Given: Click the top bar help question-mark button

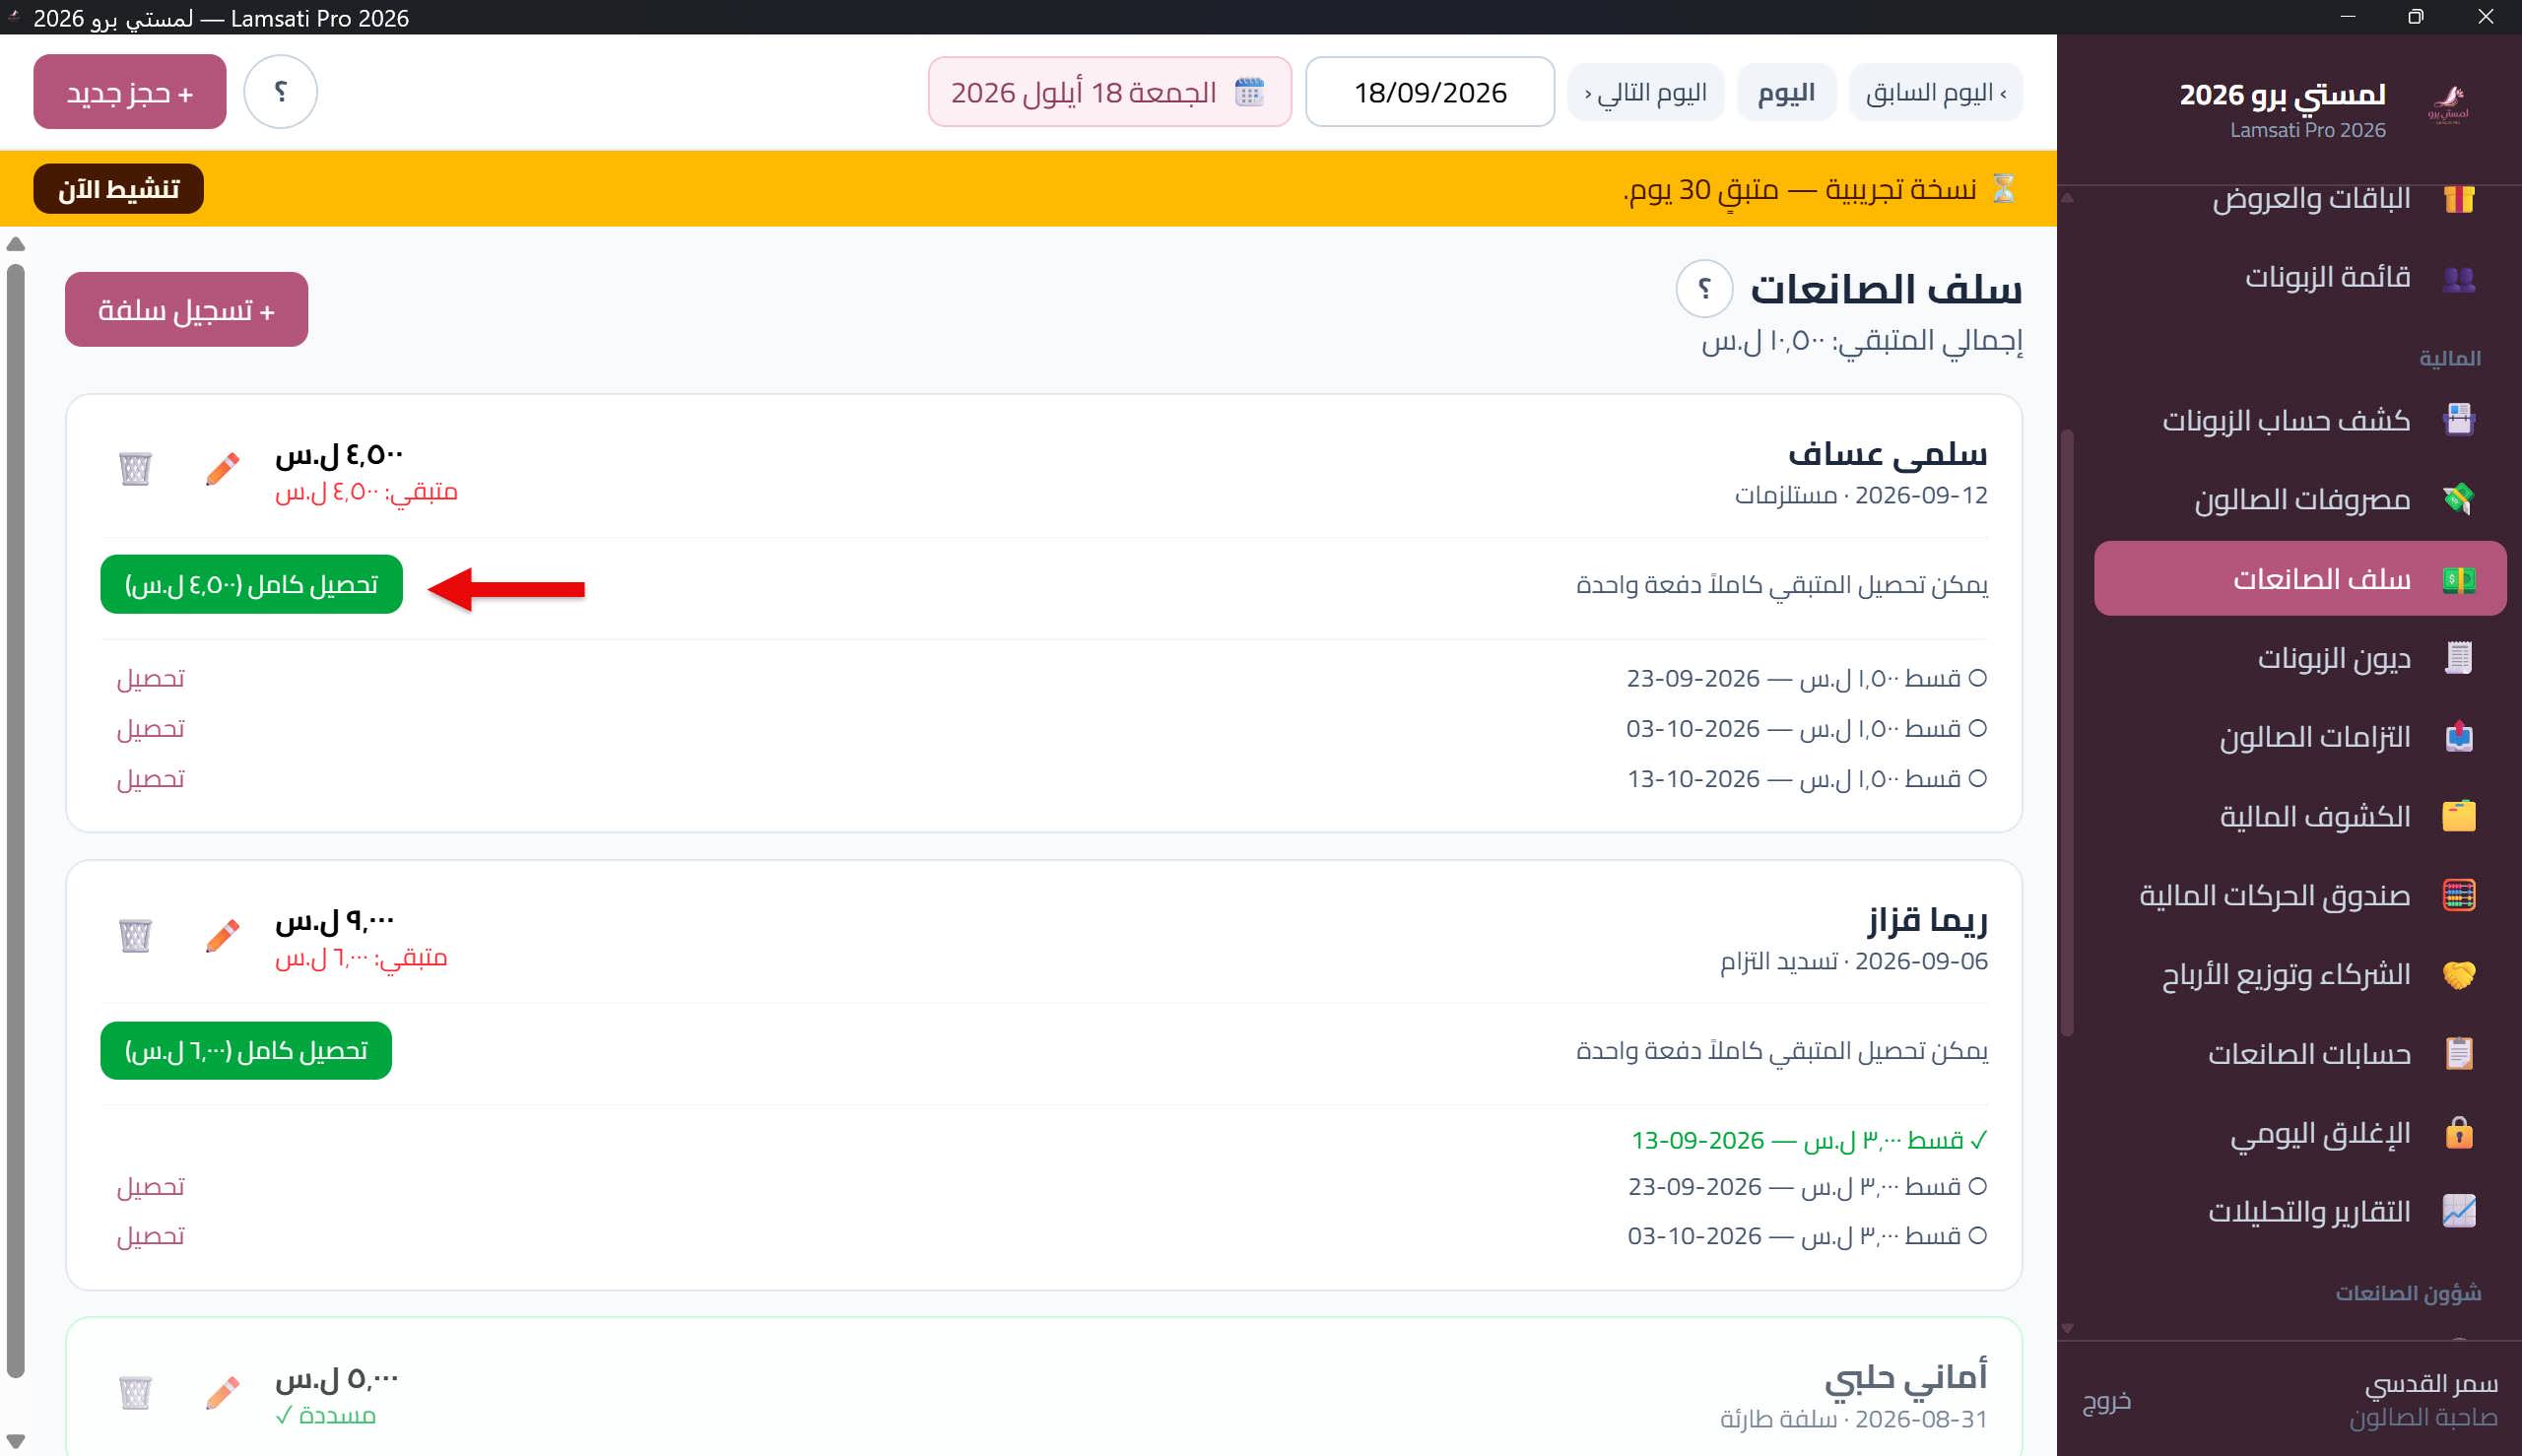Looking at the screenshot, I should (x=281, y=92).
